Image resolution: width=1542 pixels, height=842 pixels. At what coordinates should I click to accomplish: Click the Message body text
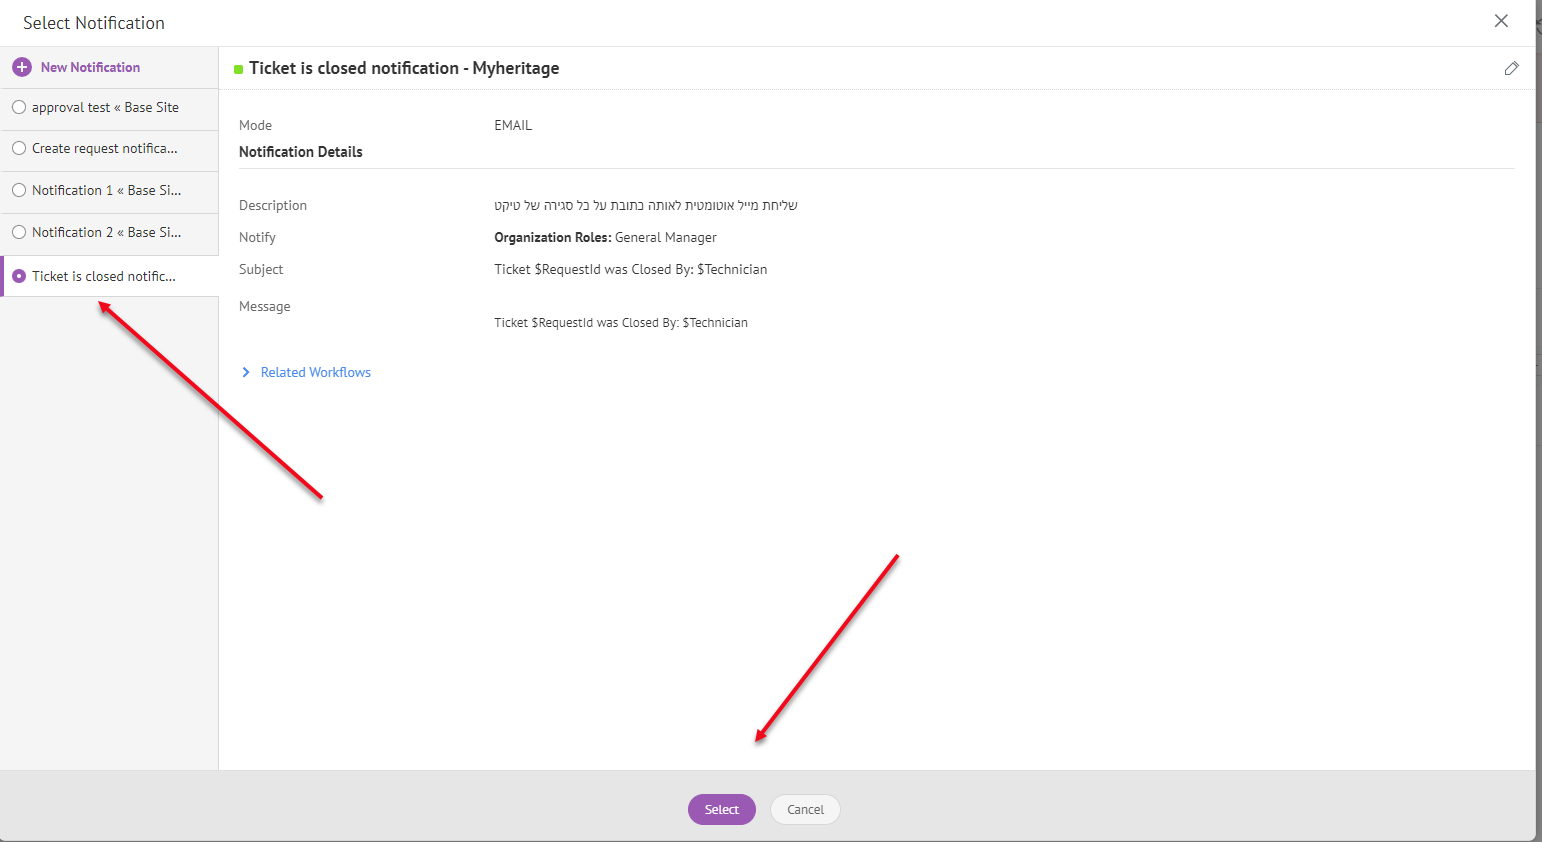[620, 322]
